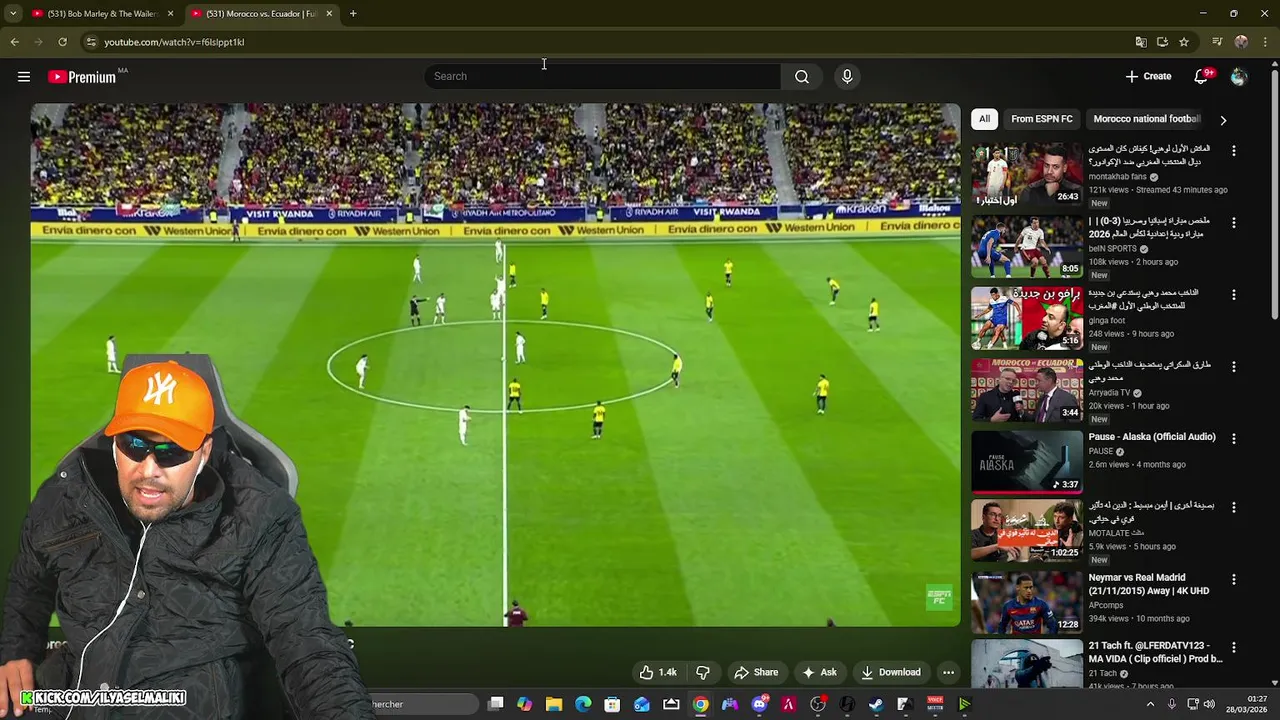Click the ESPN FC watermark on video
Screen dimensions: 1280x720
pyautogui.click(x=939, y=598)
